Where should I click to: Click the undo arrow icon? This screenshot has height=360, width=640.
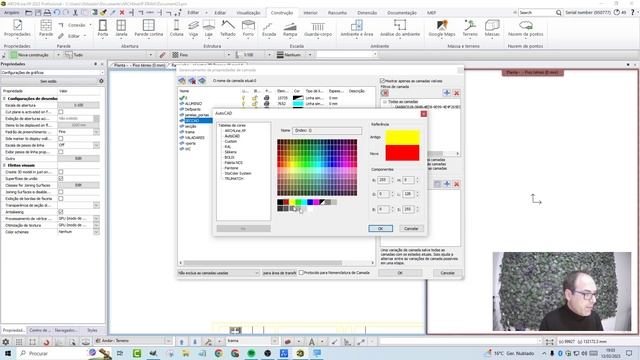[x=57, y=13]
